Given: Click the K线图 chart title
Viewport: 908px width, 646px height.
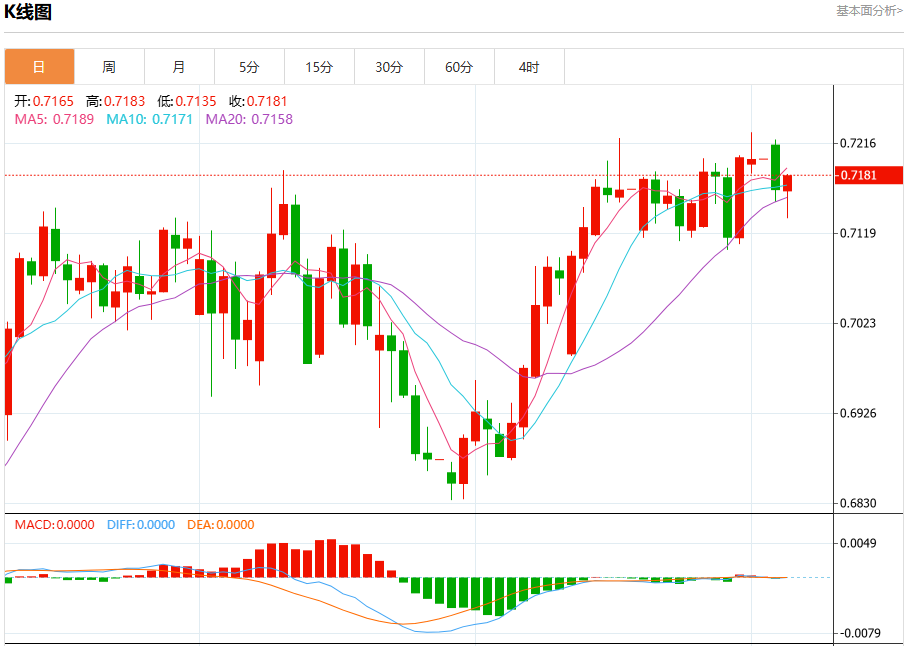Looking at the screenshot, I should click(x=28, y=12).
